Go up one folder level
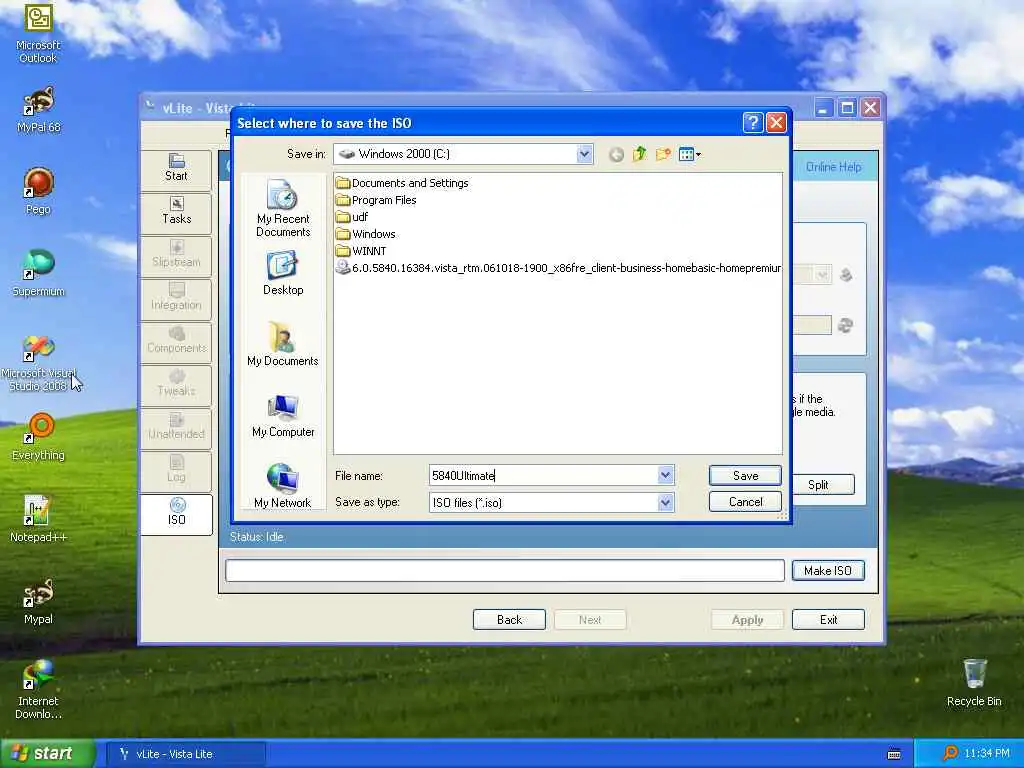Image resolution: width=1024 pixels, height=768 pixels. [639, 154]
